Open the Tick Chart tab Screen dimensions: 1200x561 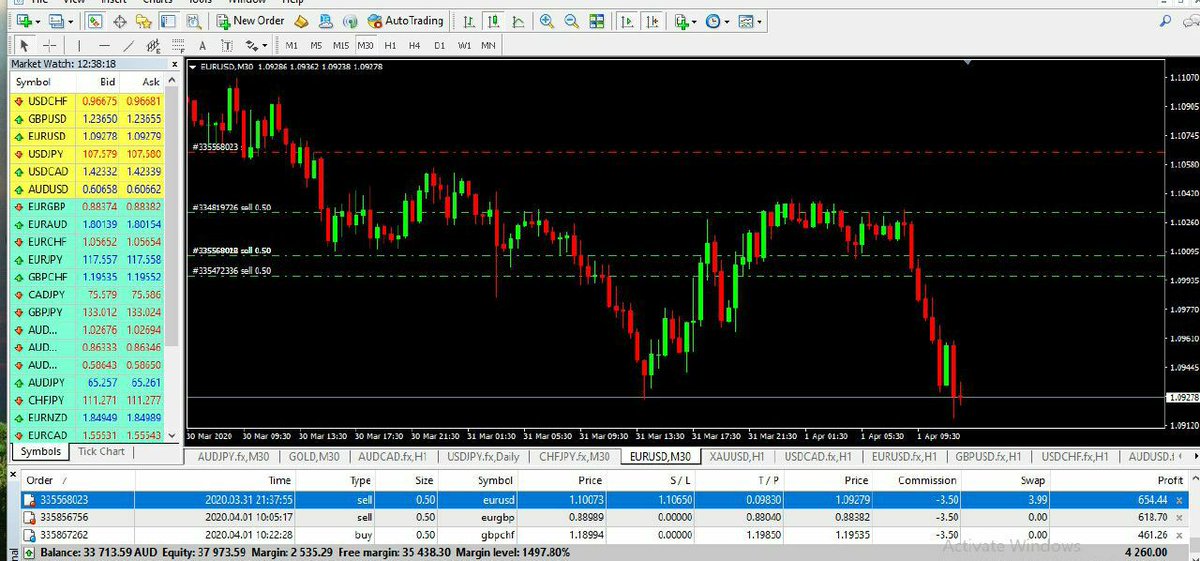(x=102, y=452)
